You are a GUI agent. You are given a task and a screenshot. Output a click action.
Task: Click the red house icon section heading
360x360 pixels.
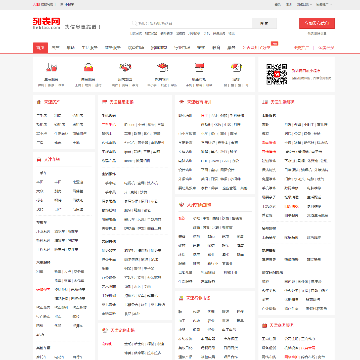coord(48,102)
